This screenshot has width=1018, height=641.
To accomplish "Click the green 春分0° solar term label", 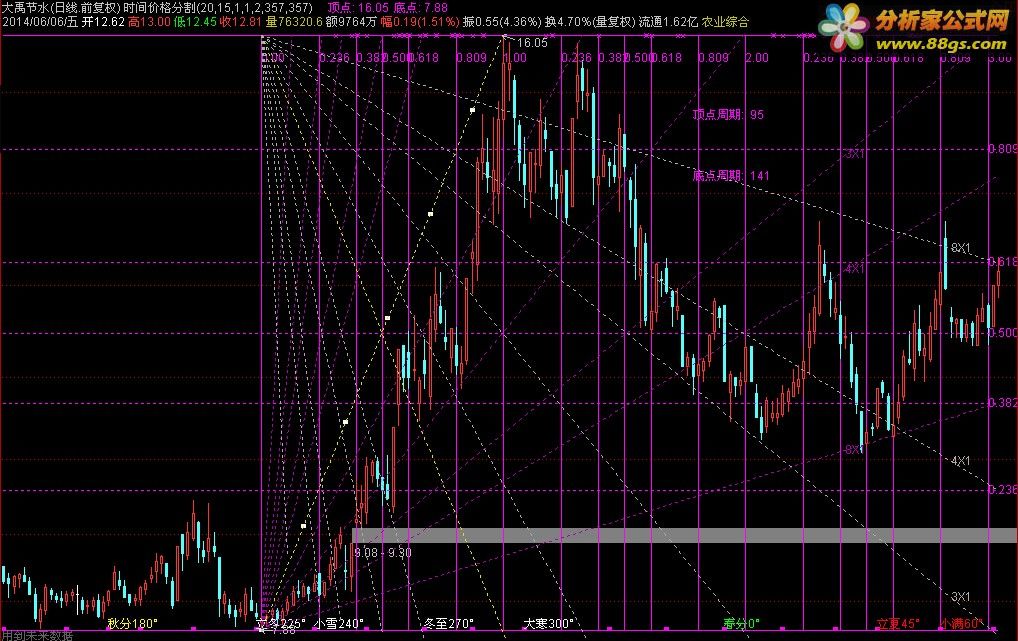I will [741, 623].
